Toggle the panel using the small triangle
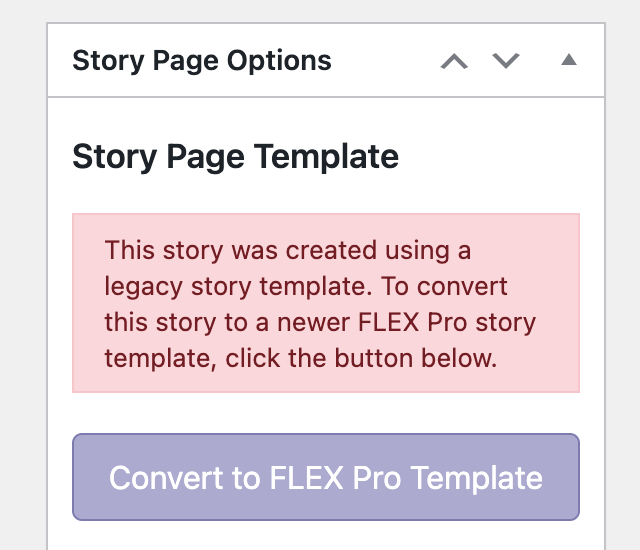The image size is (640, 550). pos(569,61)
